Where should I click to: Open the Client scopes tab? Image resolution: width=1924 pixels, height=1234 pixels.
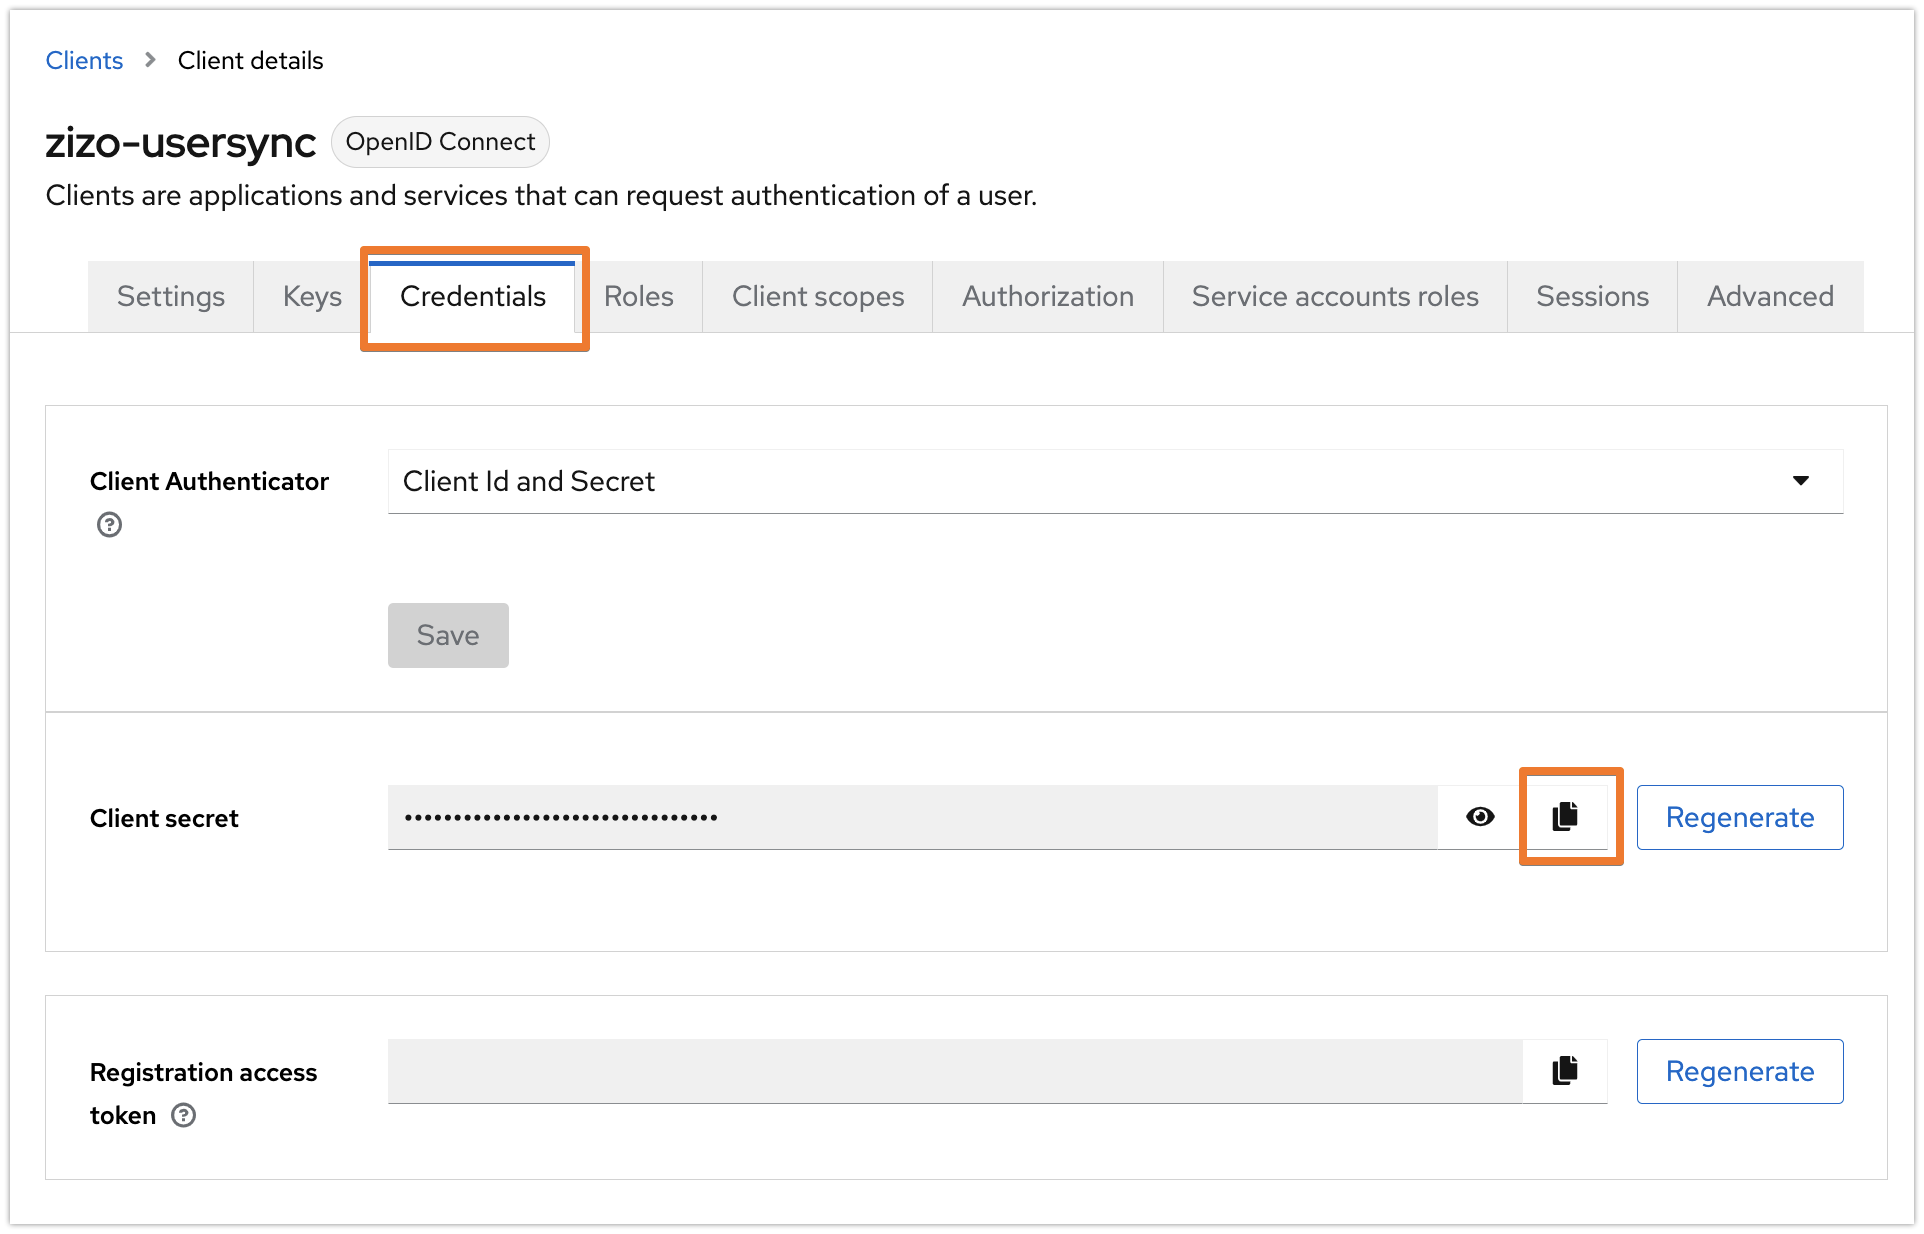[x=818, y=296]
